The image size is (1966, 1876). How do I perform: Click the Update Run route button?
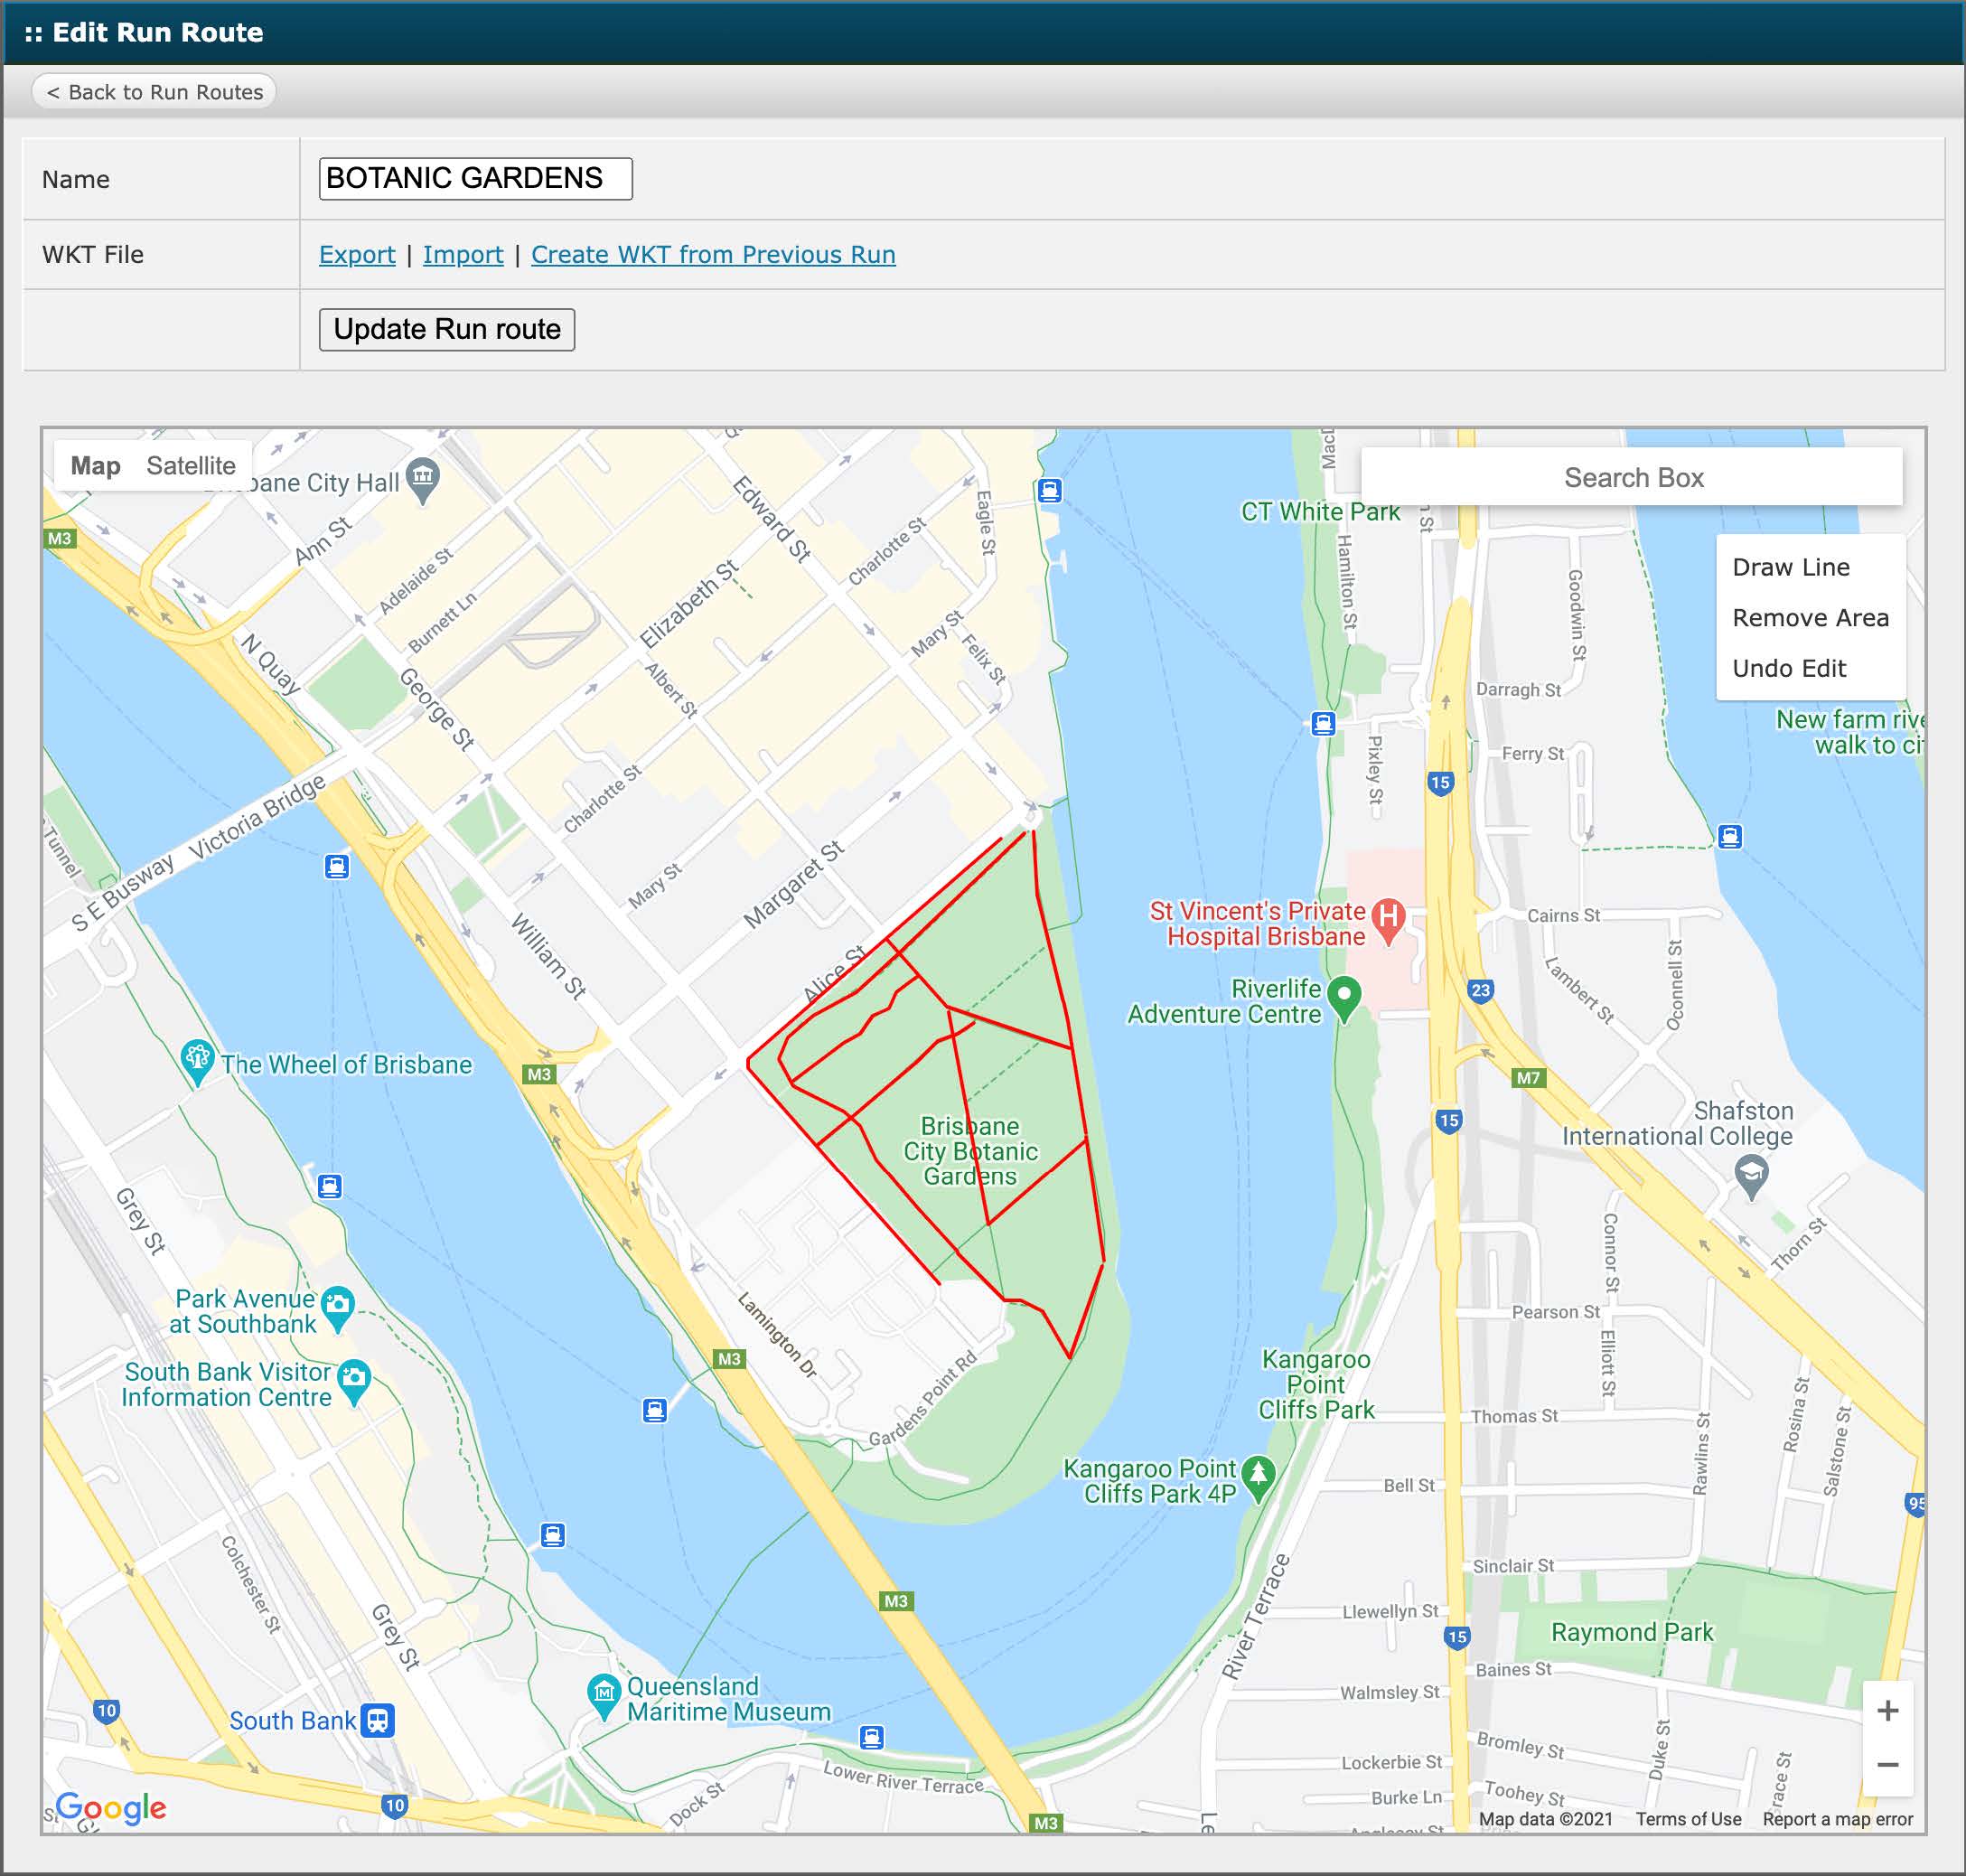click(x=447, y=329)
